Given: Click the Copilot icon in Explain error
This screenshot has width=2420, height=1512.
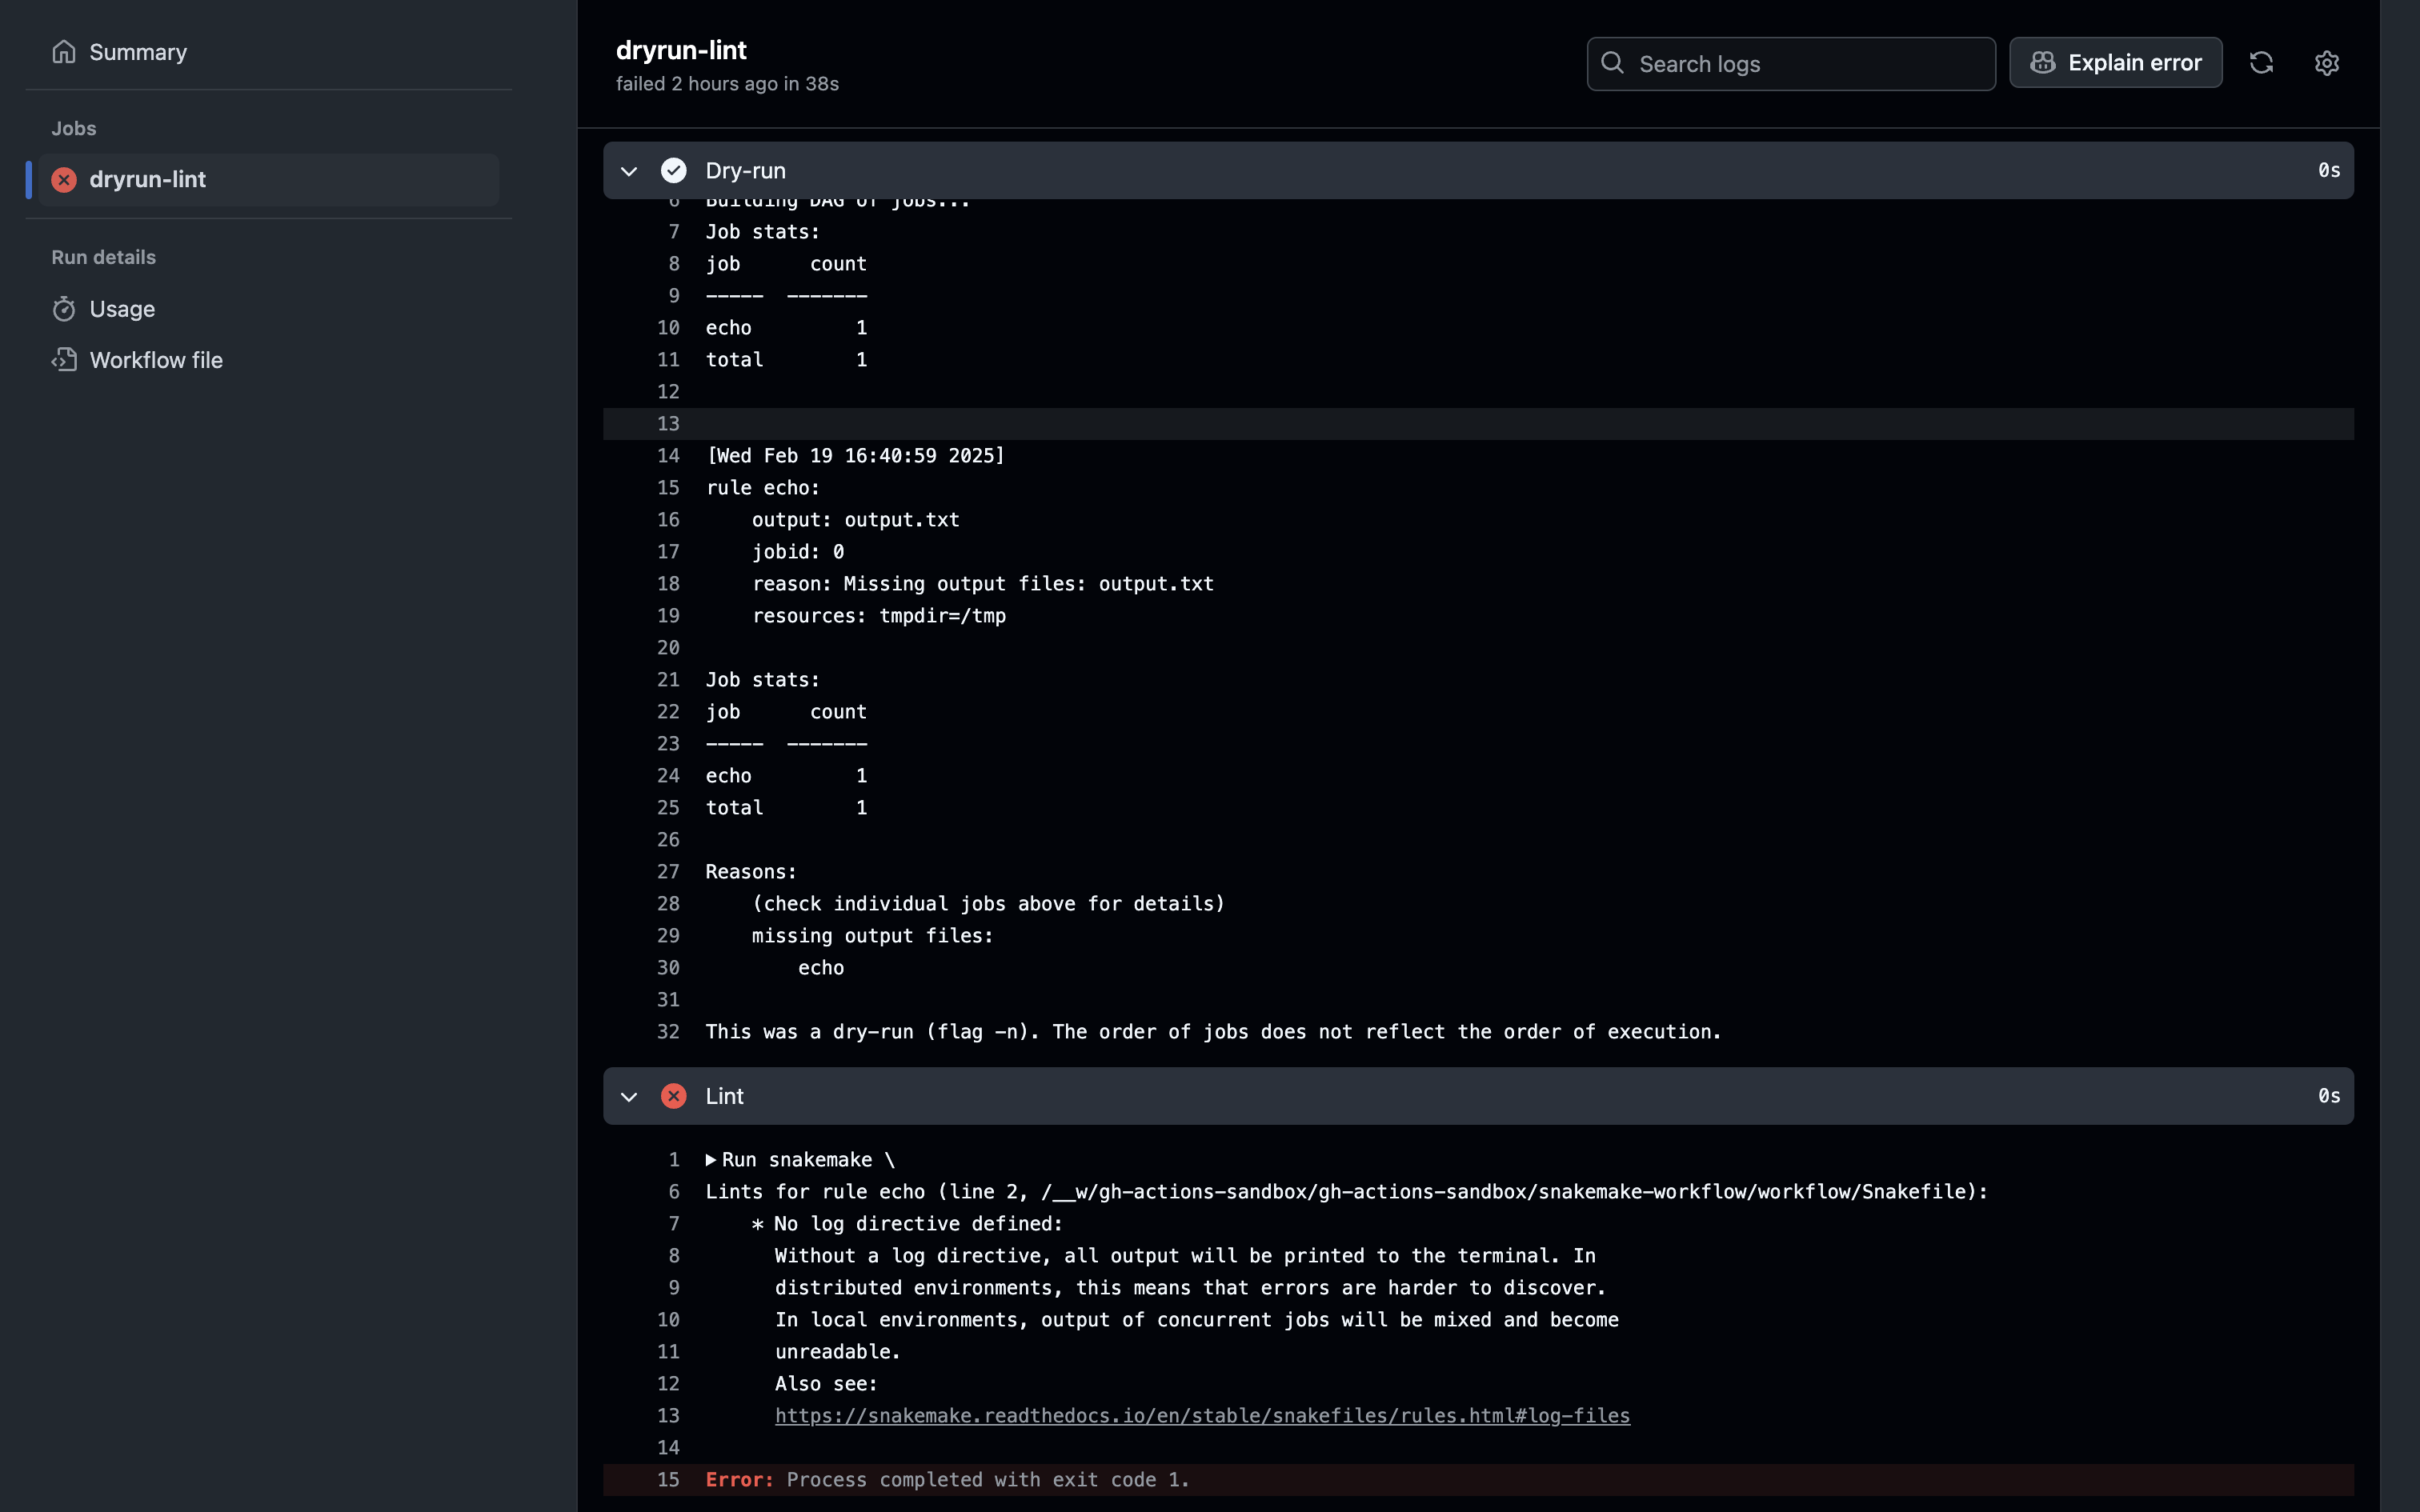Looking at the screenshot, I should tap(2042, 63).
